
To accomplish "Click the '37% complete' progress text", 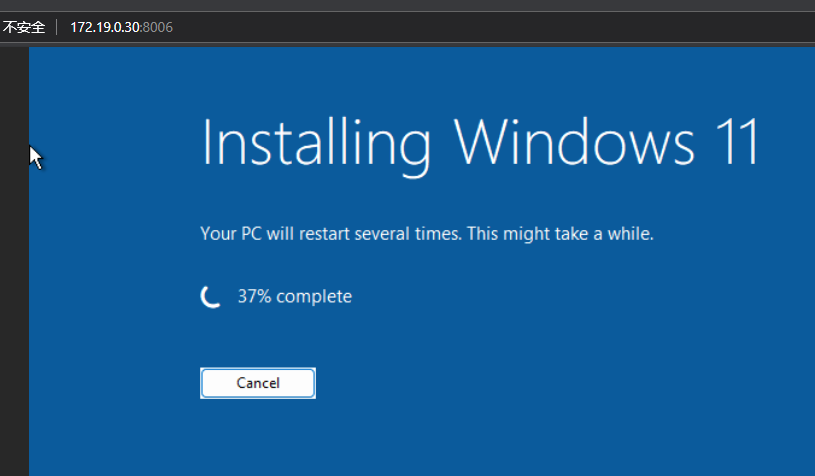I will (x=295, y=296).
